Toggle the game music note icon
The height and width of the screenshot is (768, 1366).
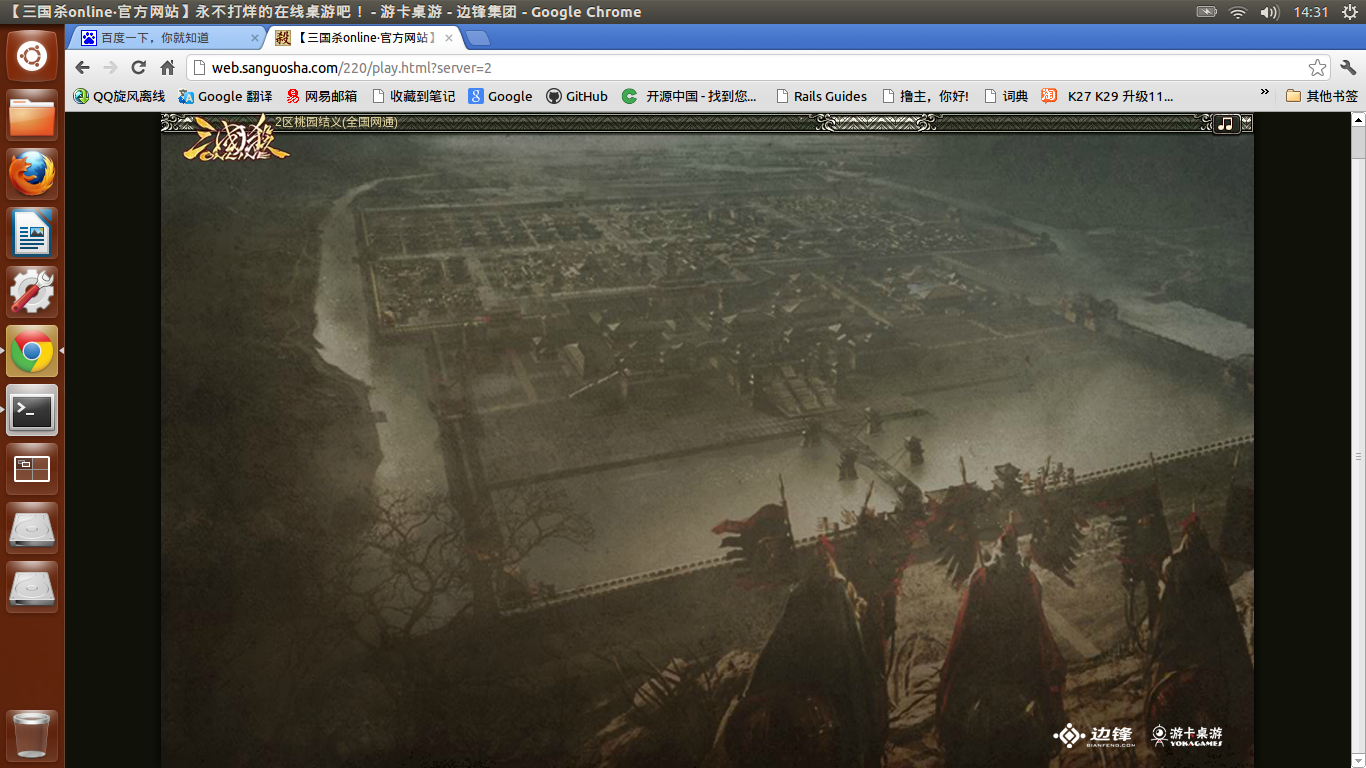1227,123
